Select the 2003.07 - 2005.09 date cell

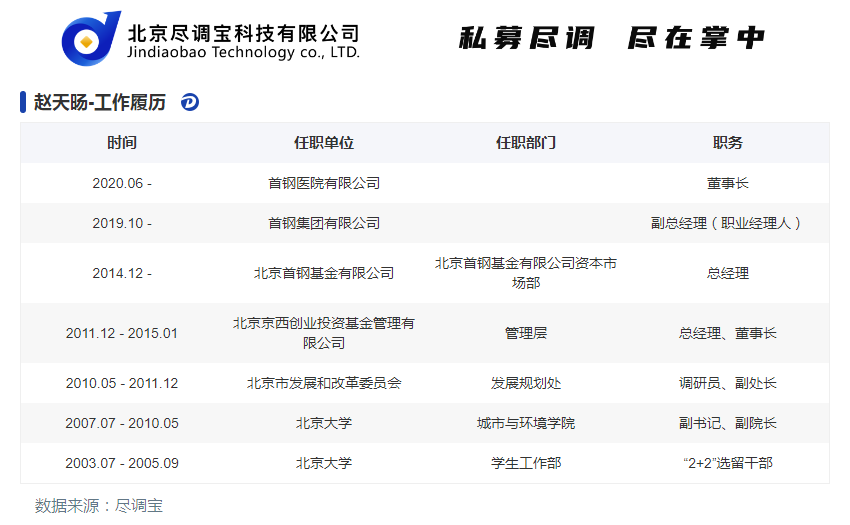coord(122,463)
